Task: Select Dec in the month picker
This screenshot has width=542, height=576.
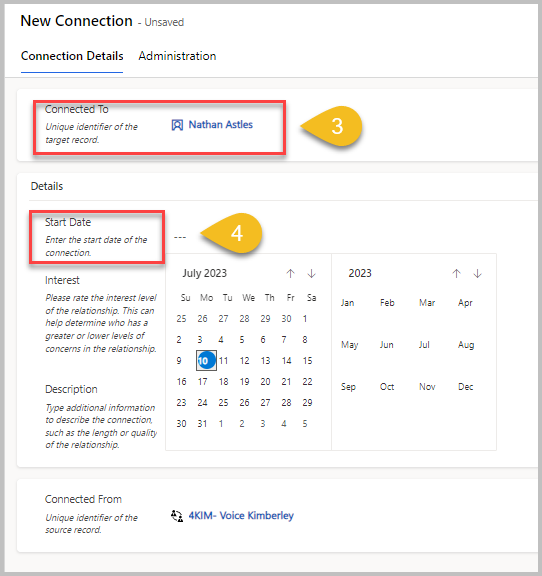Action: tap(465, 387)
